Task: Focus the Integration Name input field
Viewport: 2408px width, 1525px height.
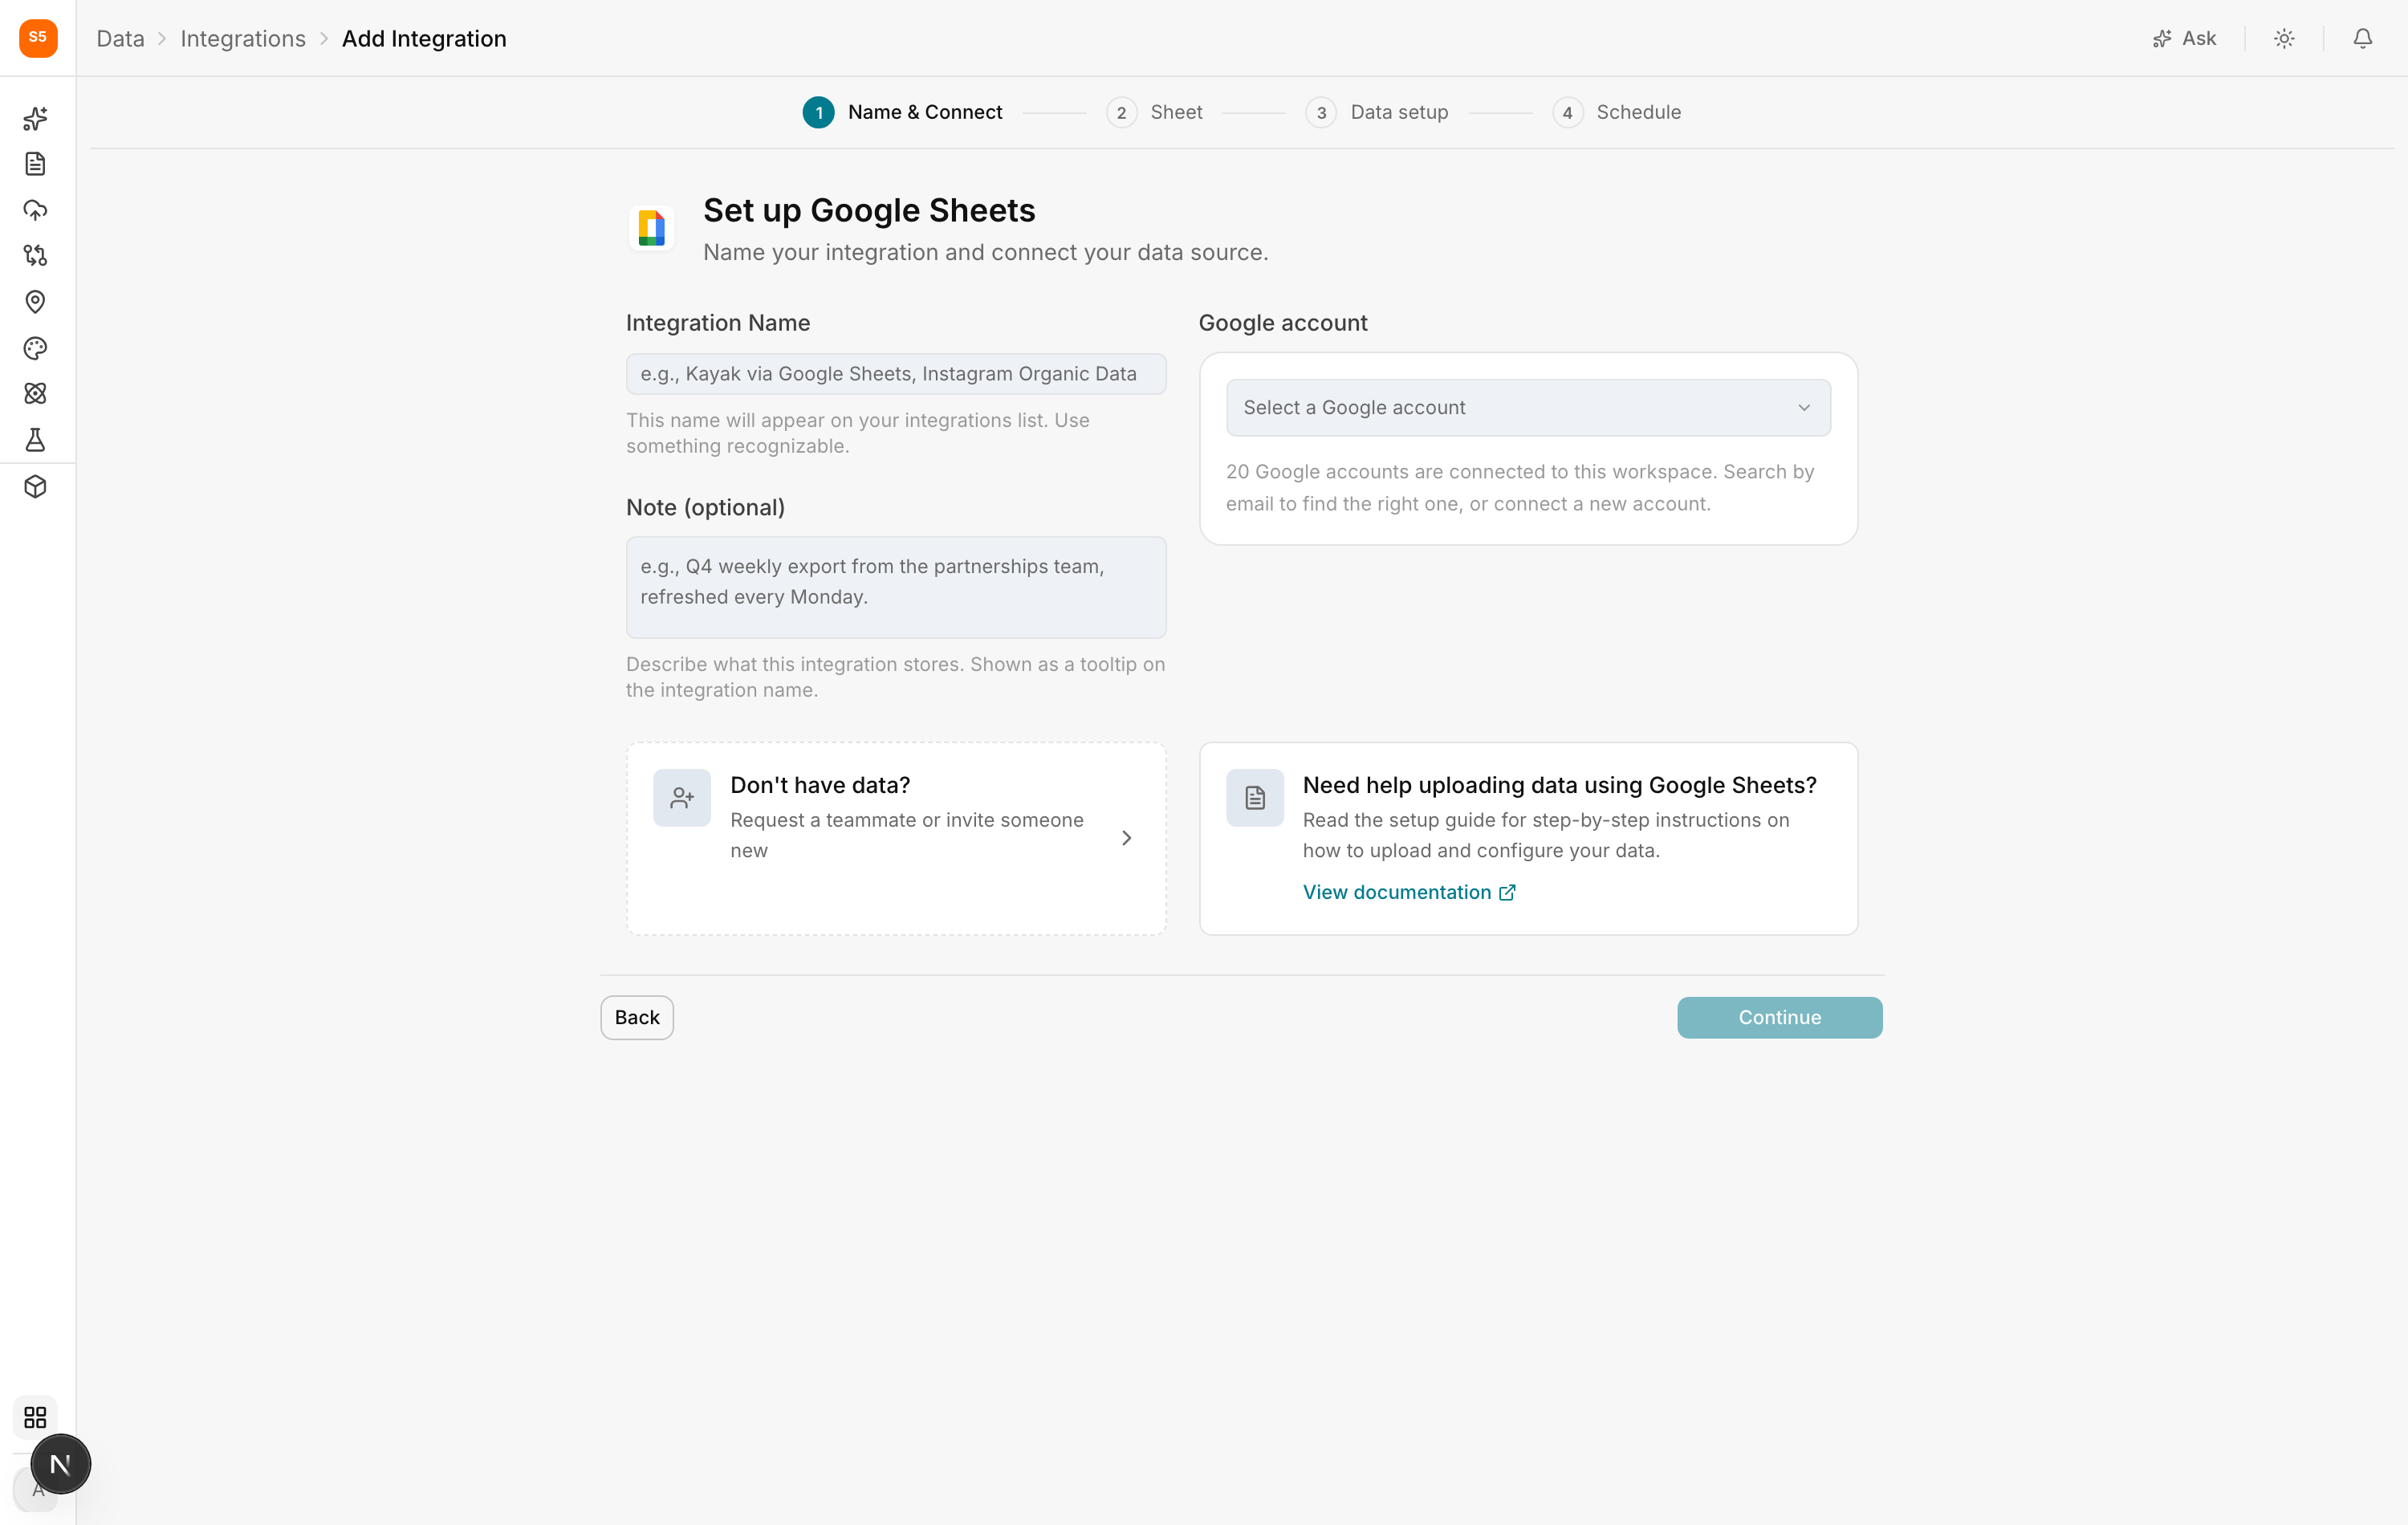Action: [896, 374]
